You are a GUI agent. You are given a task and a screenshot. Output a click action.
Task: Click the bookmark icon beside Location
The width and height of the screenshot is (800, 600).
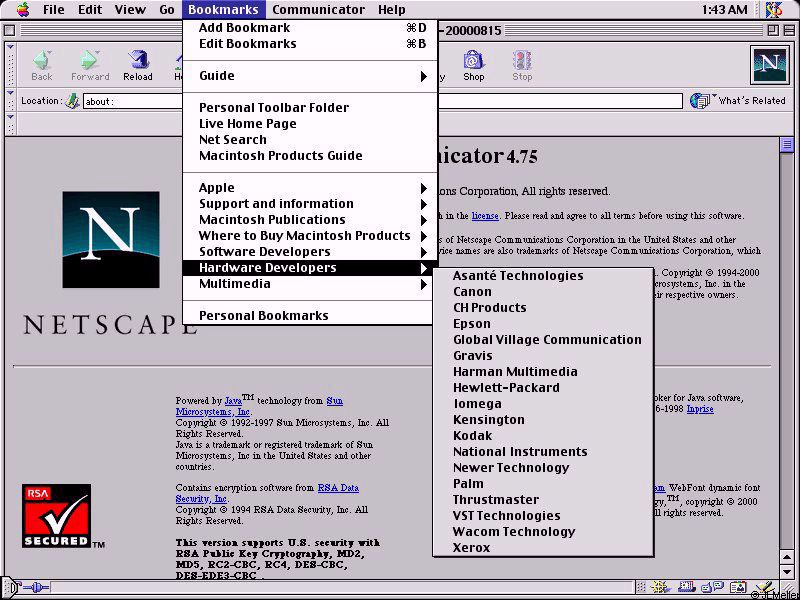[73, 101]
